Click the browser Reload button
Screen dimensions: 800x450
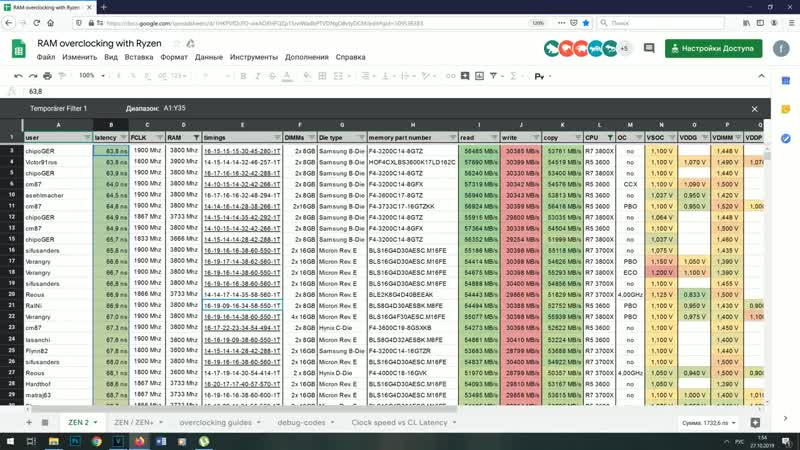(x=36, y=23)
